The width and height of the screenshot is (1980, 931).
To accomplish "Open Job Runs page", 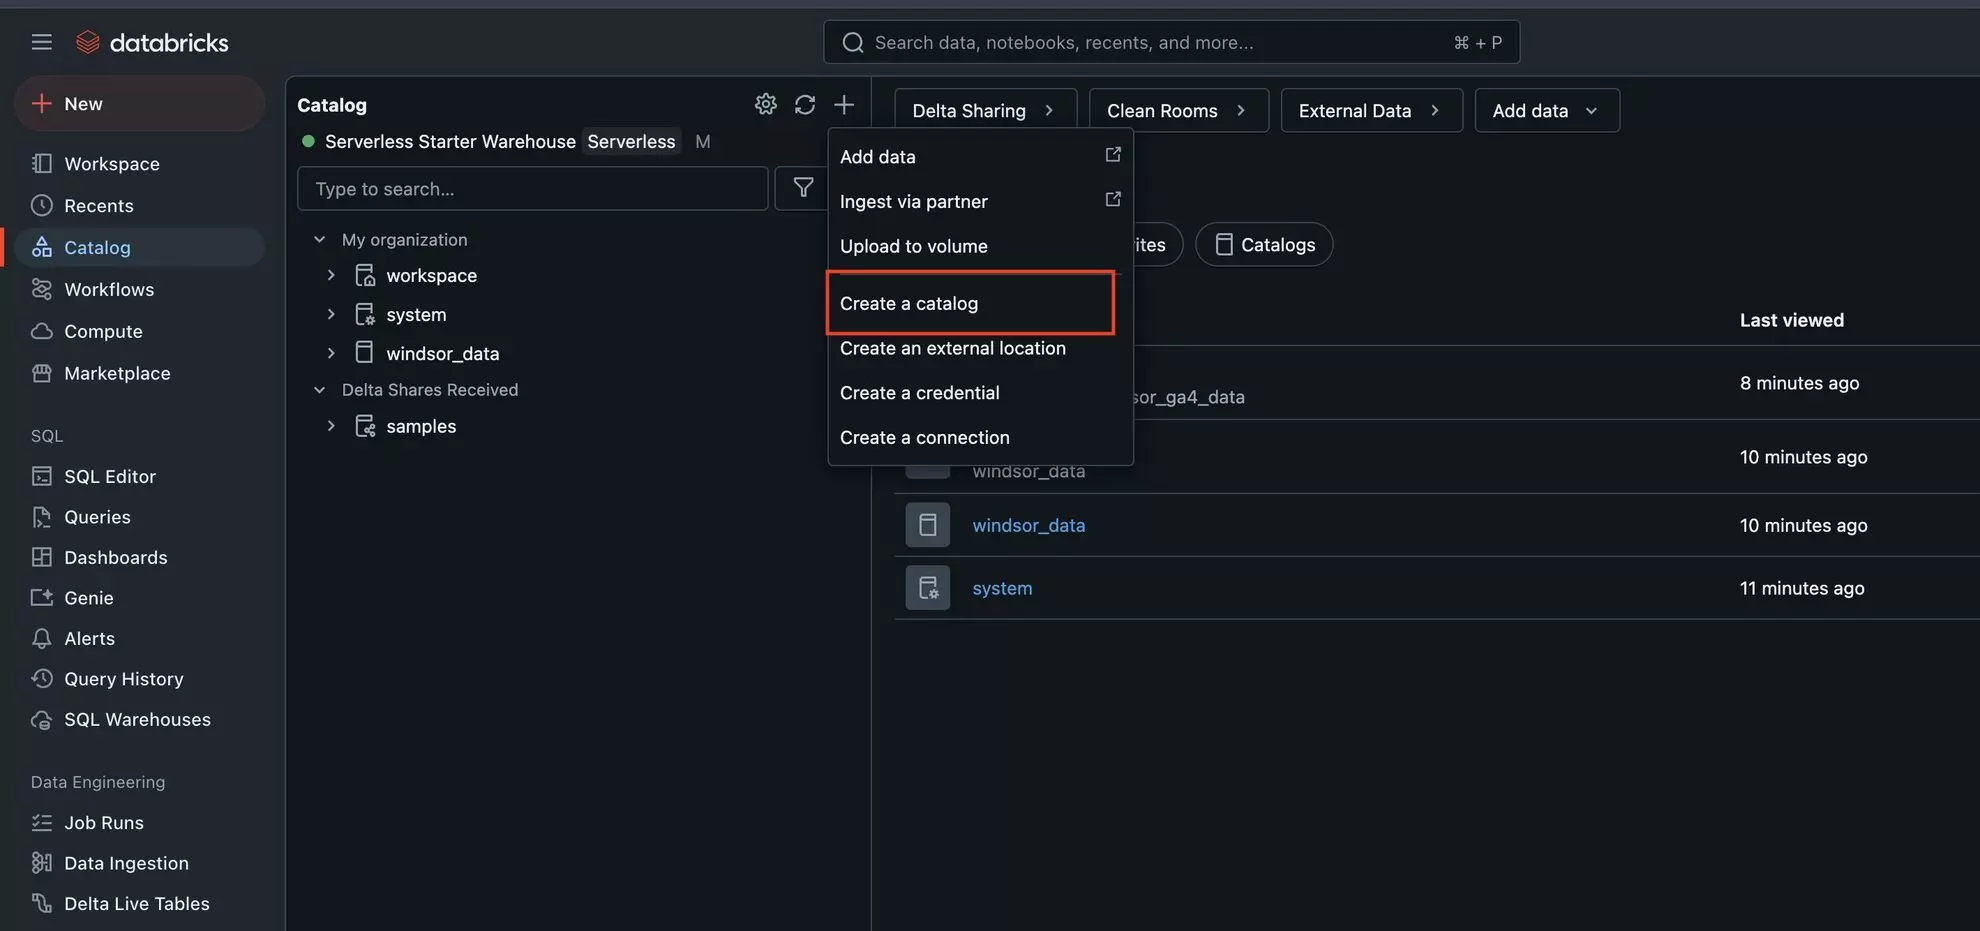I will (104, 822).
